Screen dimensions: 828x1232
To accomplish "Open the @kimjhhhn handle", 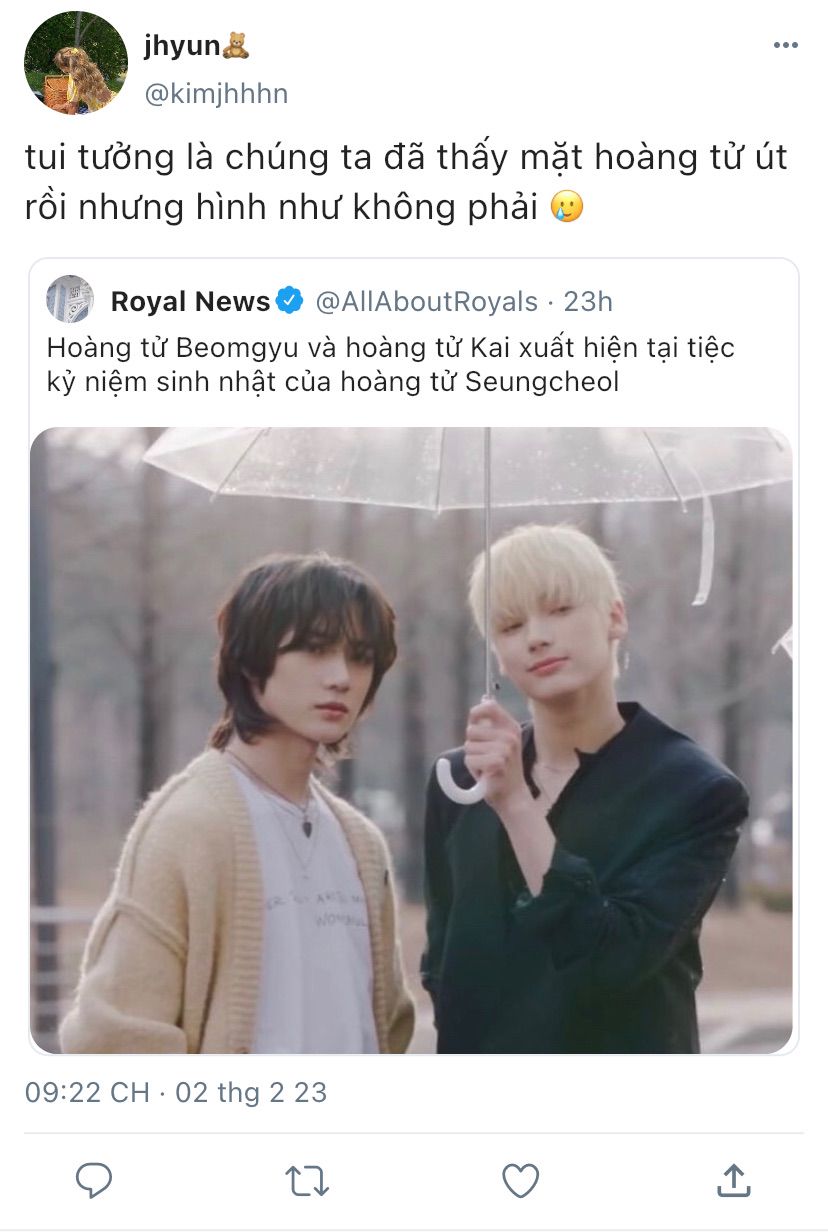I will click(216, 94).
